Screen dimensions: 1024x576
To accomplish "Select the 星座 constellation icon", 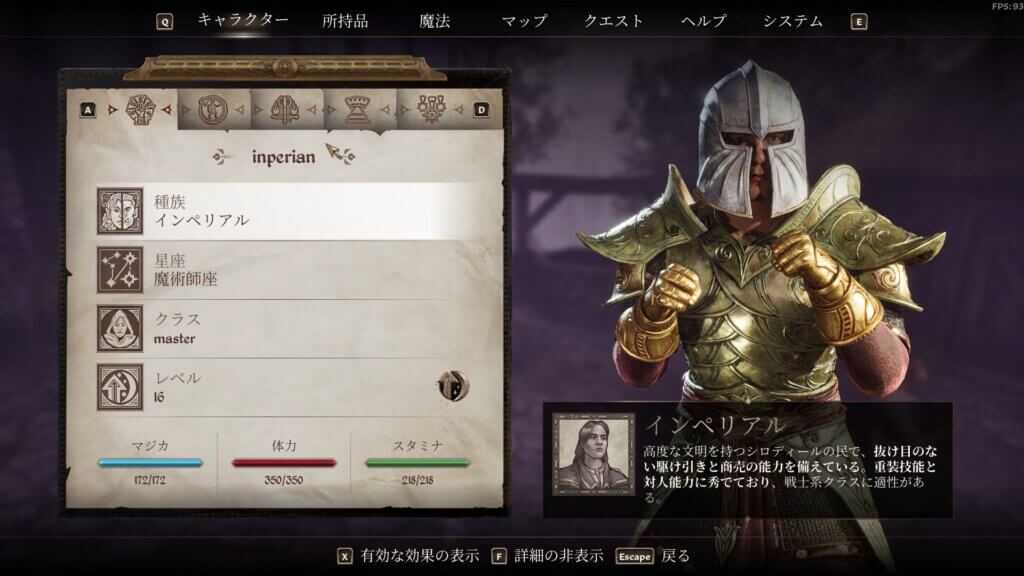I will pos(120,269).
